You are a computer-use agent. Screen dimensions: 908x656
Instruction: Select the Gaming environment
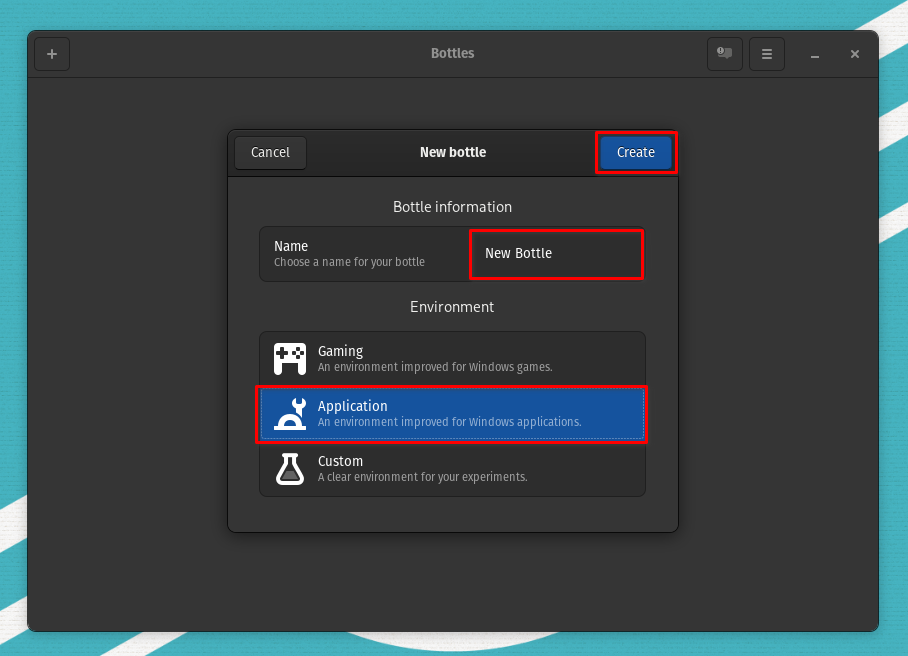pyautogui.click(x=452, y=358)
